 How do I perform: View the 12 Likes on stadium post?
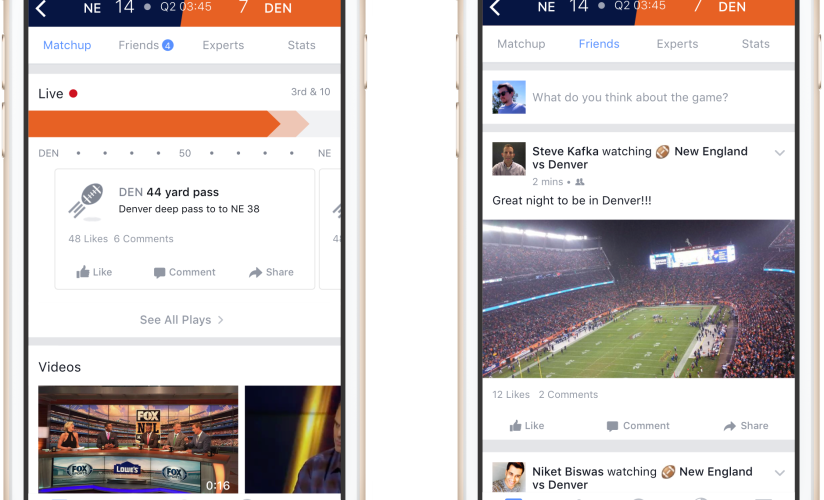click(511, 394)
